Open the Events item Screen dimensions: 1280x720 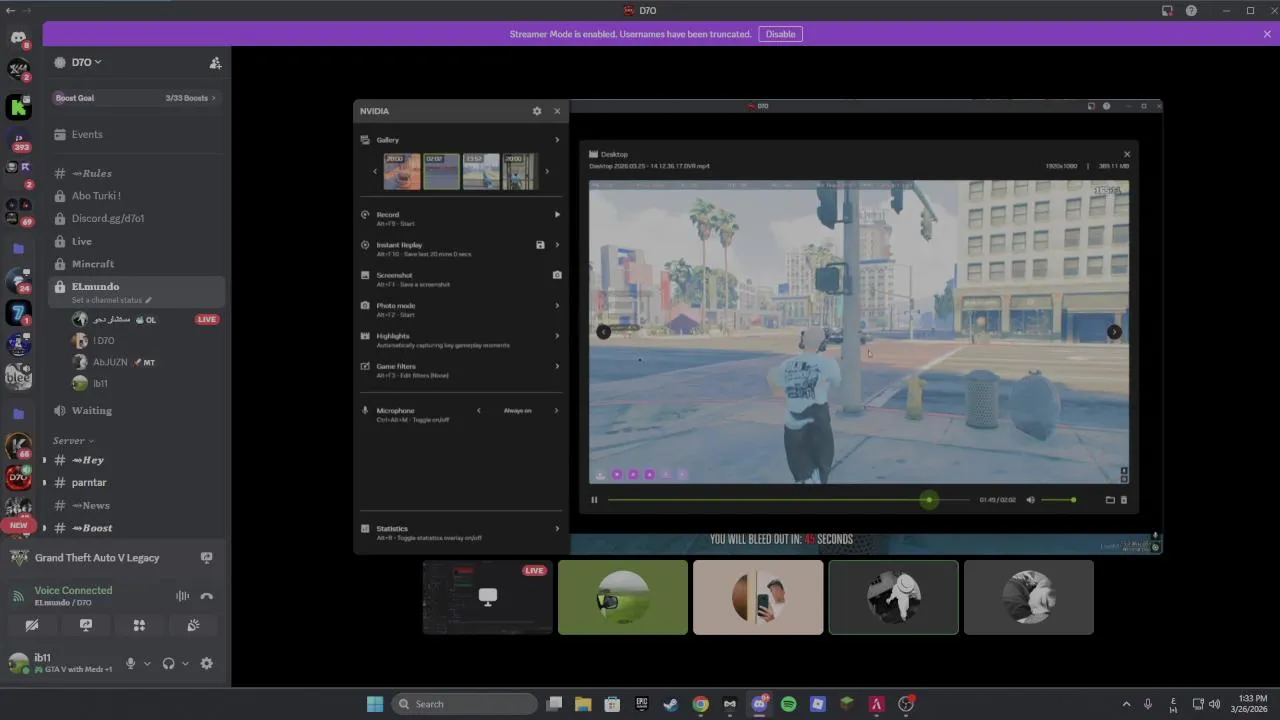pos(137,134)
